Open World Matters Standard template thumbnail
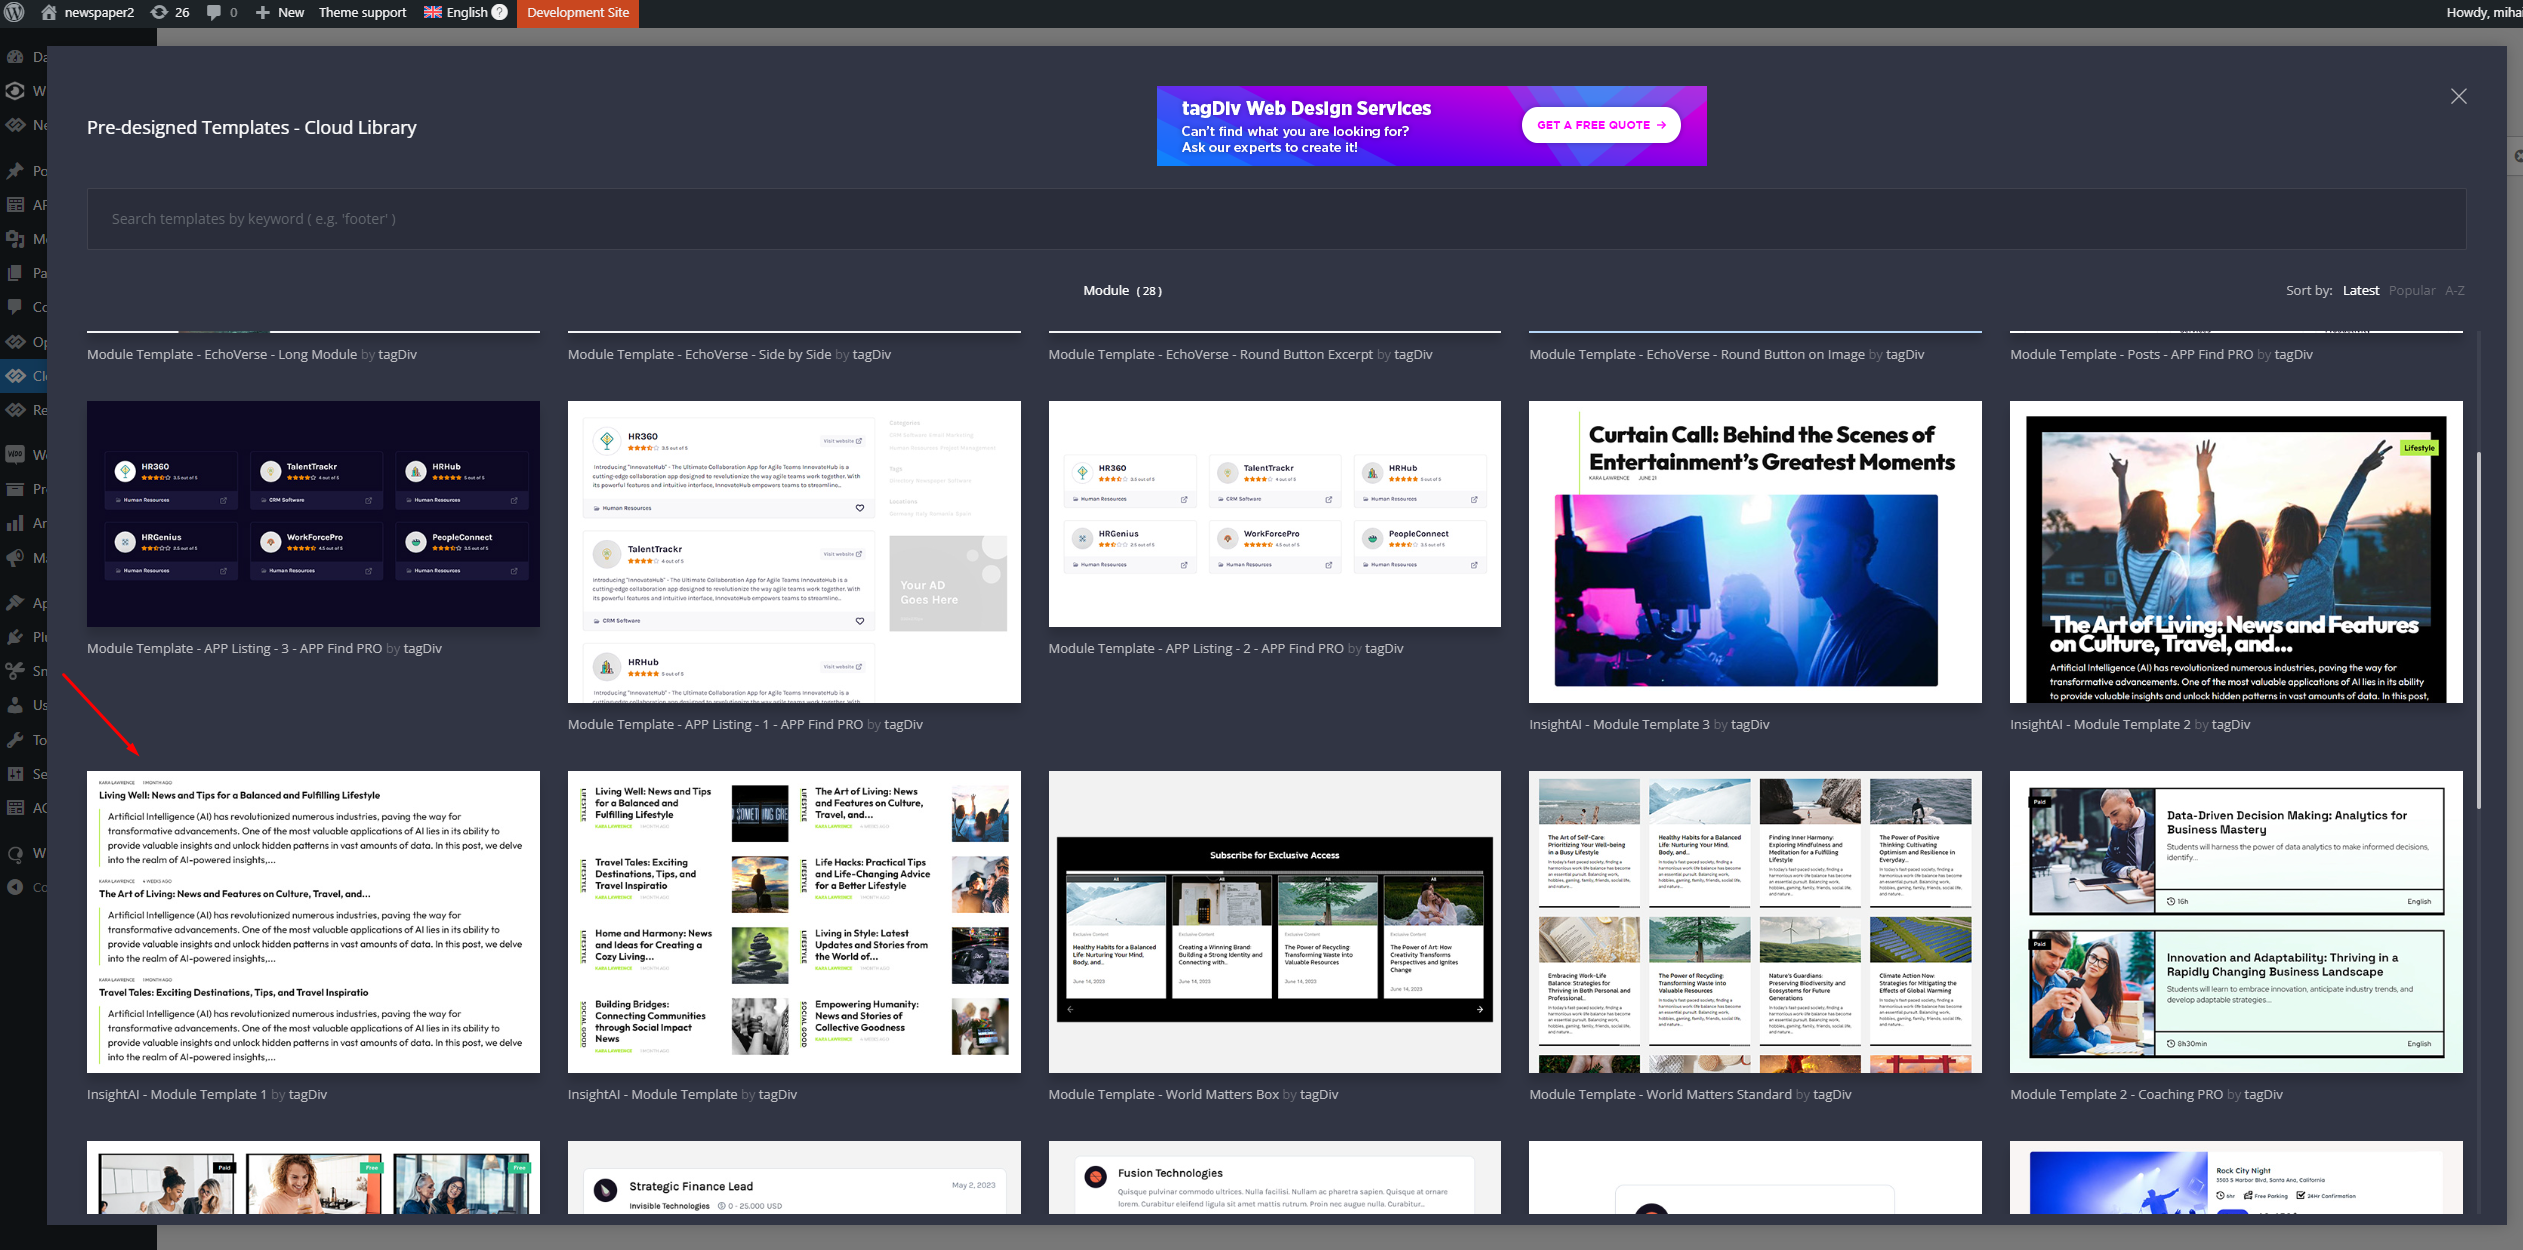This screenshot has width=2523, height=1250. tap(1755, 922)
